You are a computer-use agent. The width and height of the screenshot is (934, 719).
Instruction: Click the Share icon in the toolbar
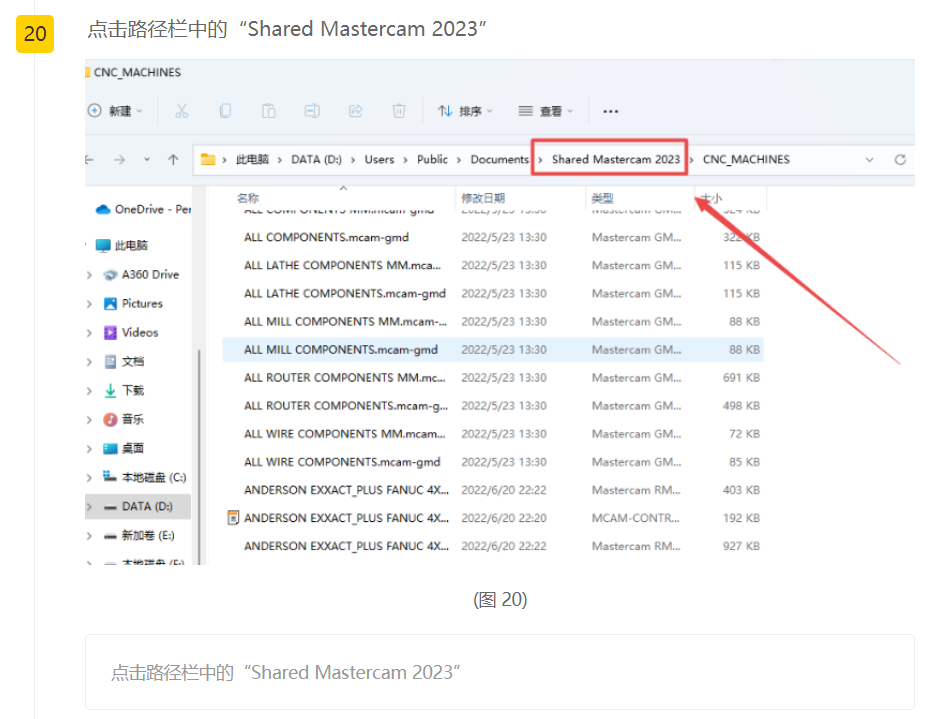tap(356, 111)
